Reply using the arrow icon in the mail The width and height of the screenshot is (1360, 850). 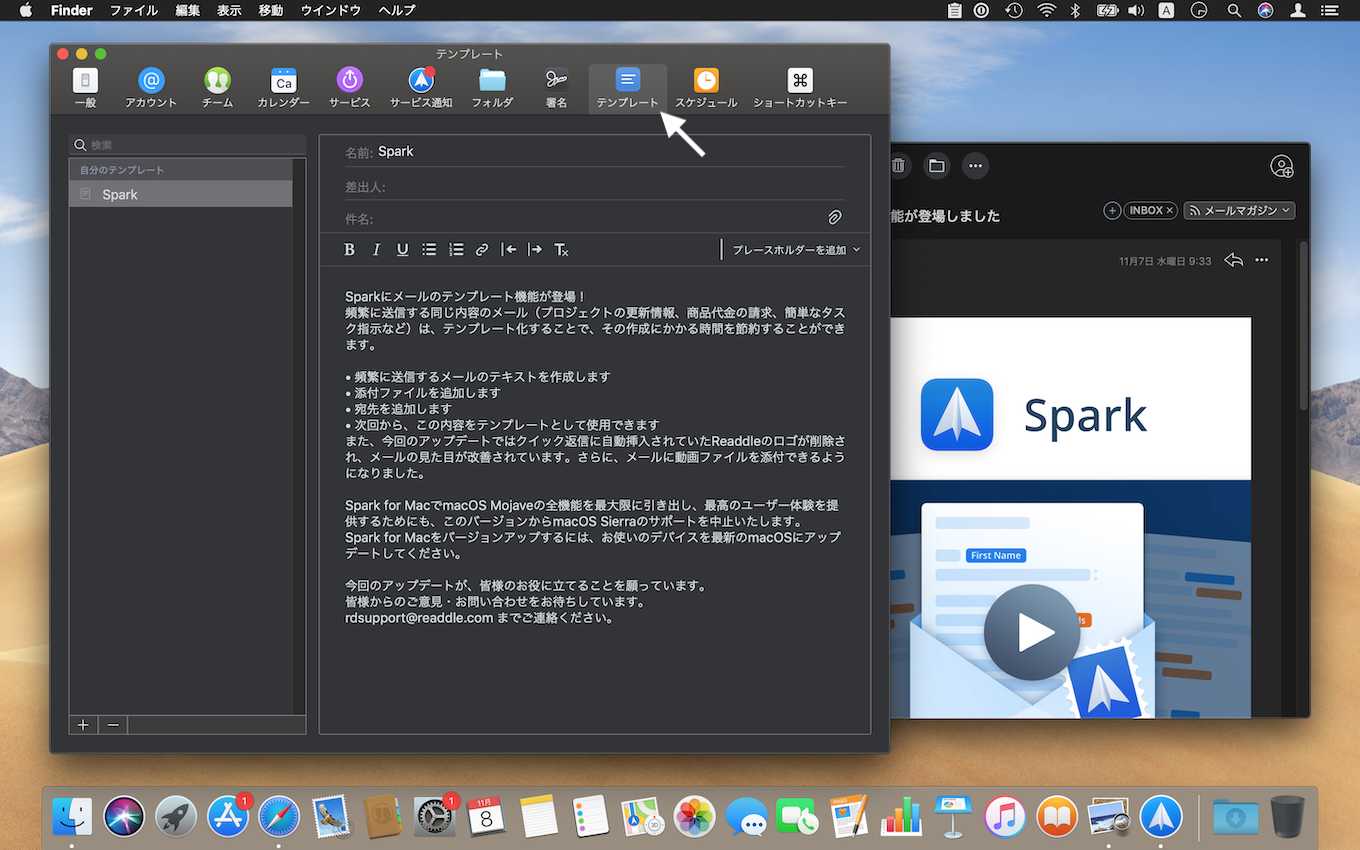1234,260
